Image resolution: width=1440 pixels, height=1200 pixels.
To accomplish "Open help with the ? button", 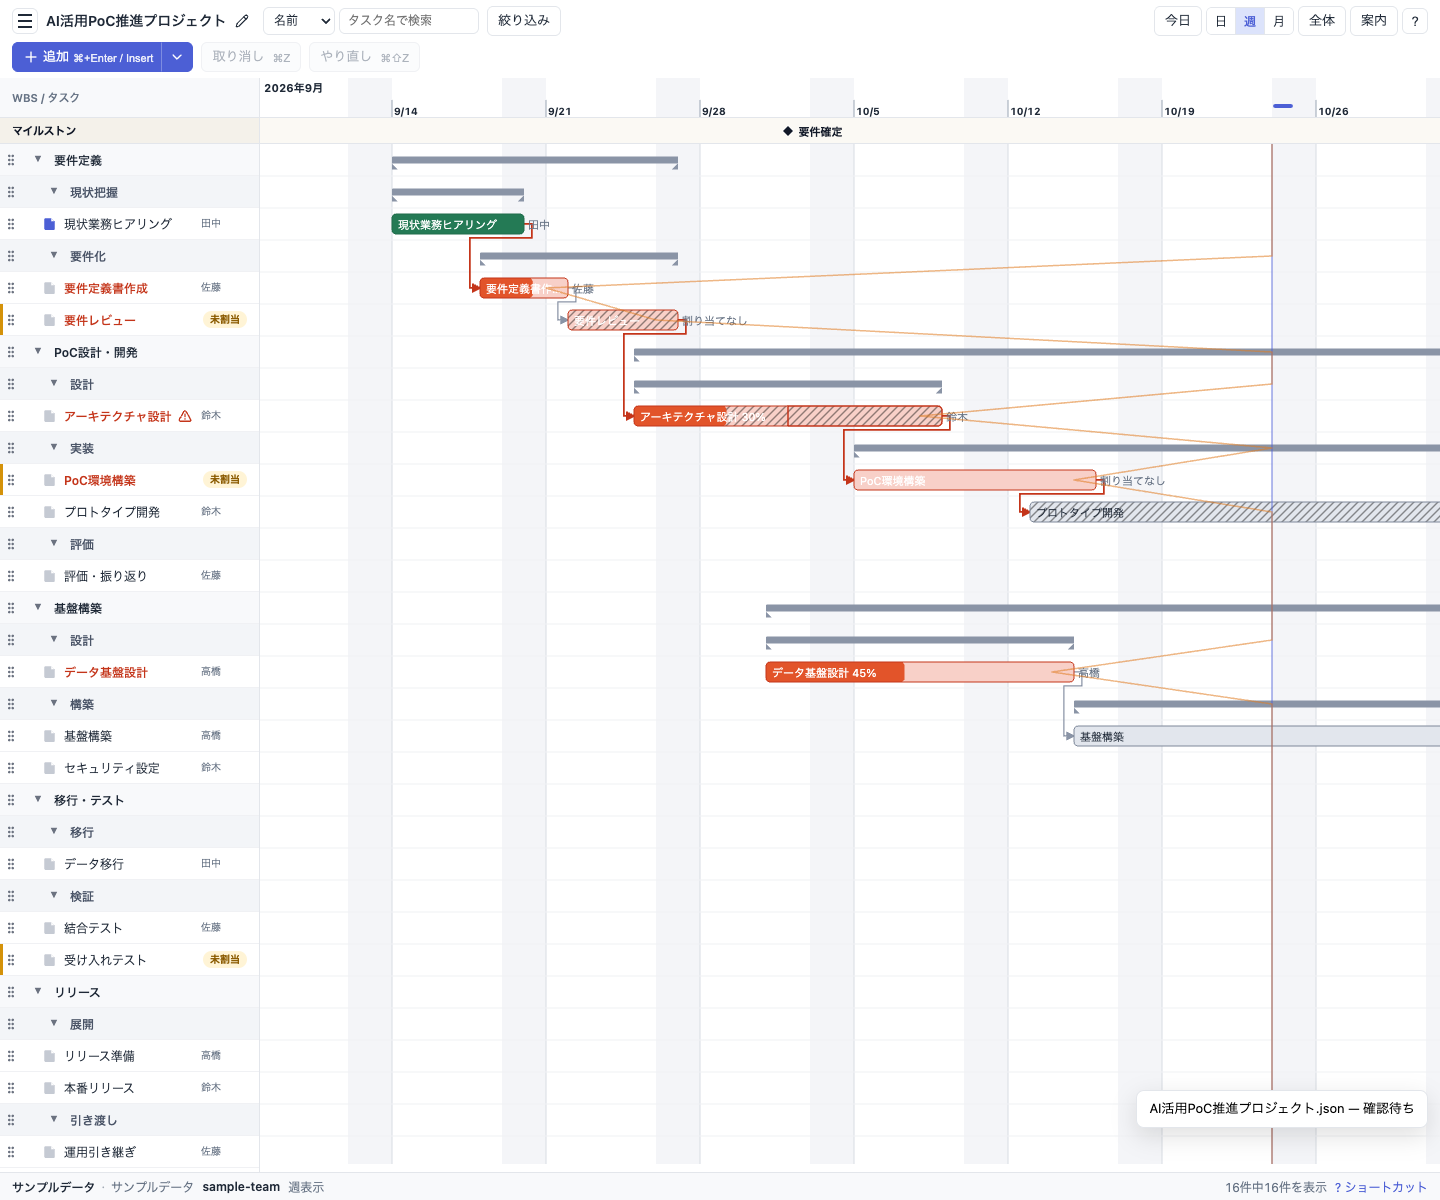I will [x=1415, y=21].
